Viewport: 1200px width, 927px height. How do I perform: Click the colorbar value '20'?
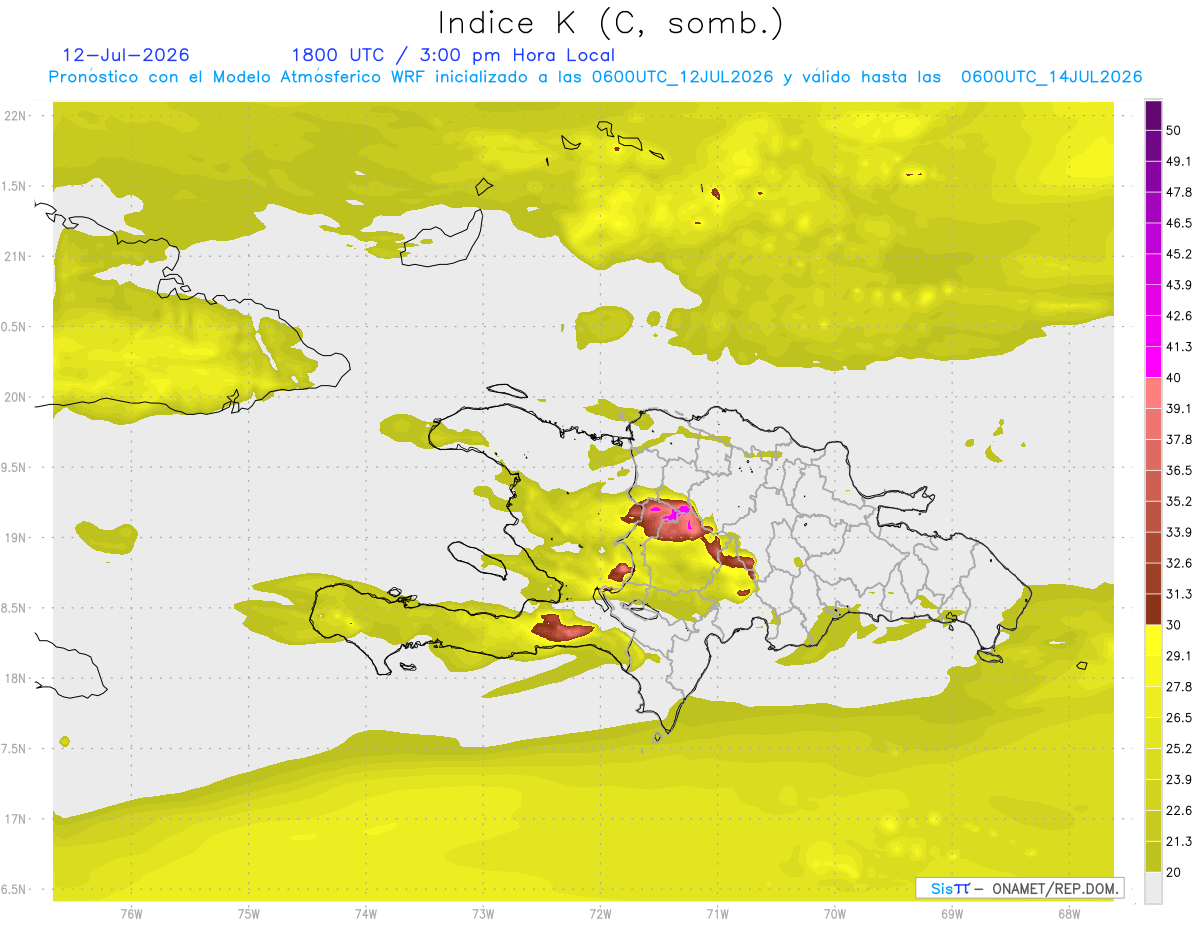[1174, 872]
